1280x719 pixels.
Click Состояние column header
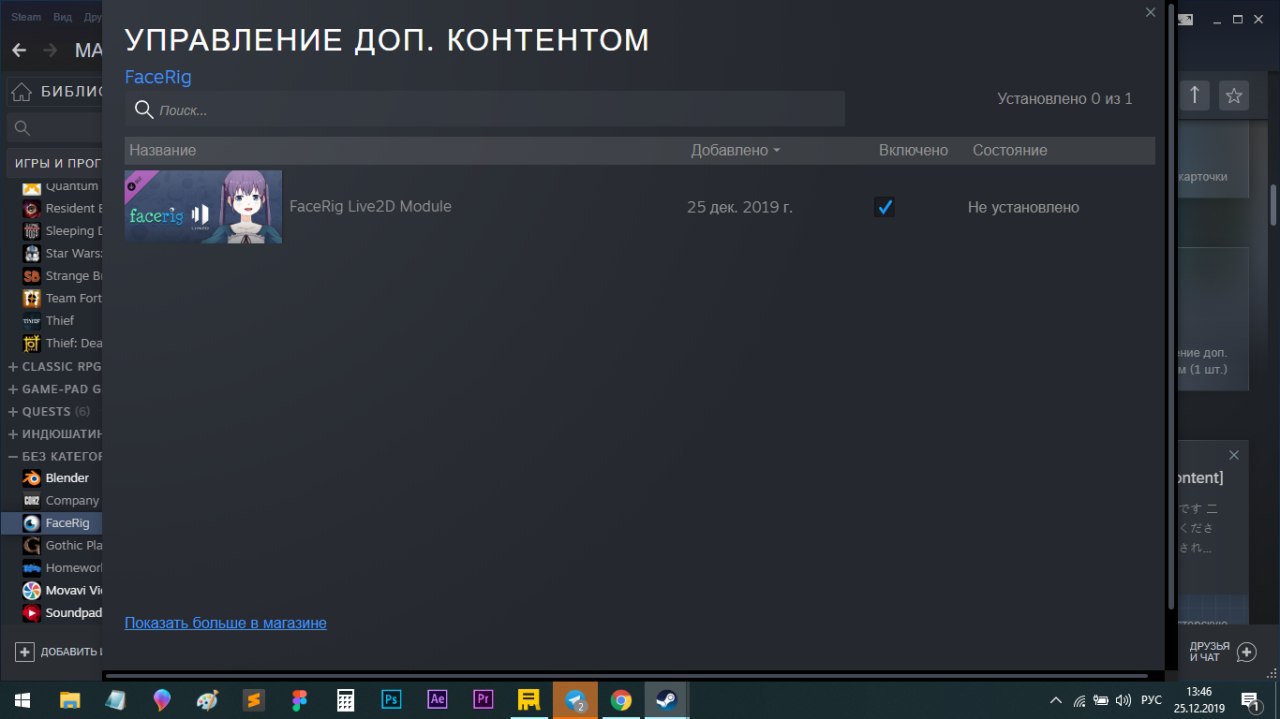(1010, 150)
